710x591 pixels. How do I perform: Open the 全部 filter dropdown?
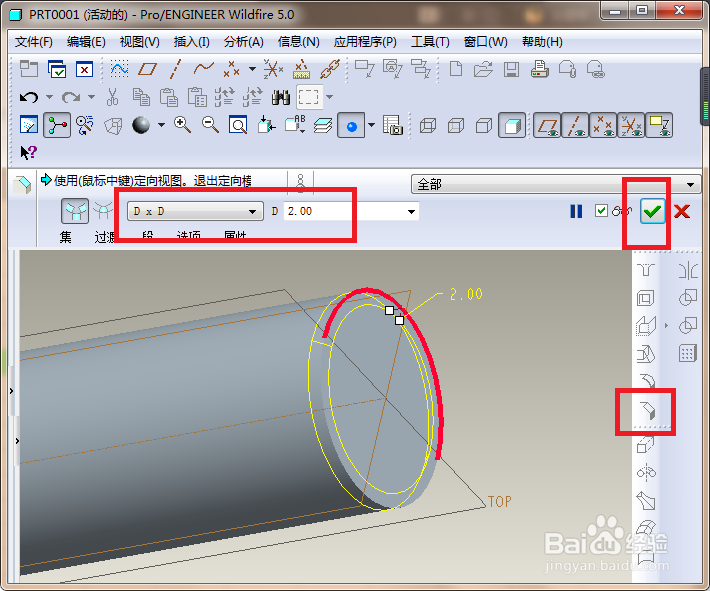point(556,185)
